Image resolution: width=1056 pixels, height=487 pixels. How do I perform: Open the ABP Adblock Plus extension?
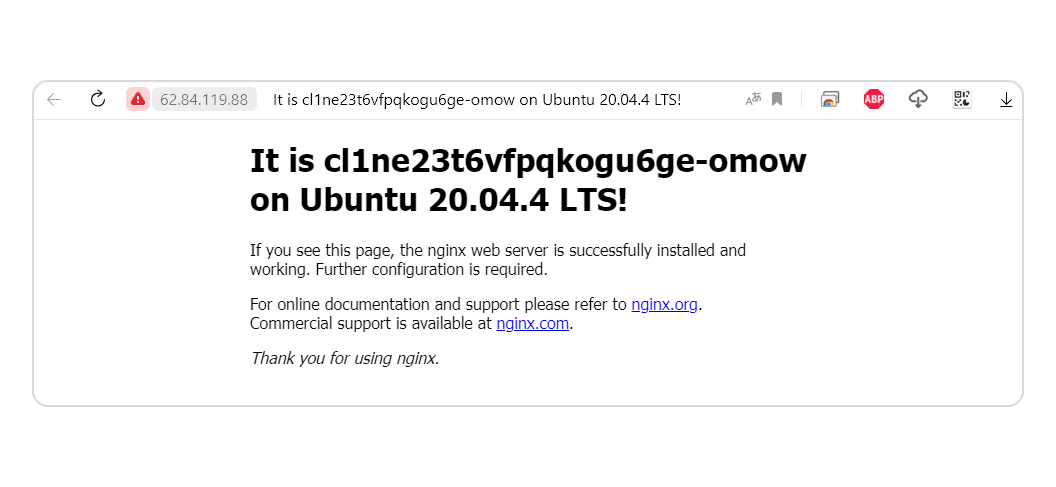[x=873, y=99]
